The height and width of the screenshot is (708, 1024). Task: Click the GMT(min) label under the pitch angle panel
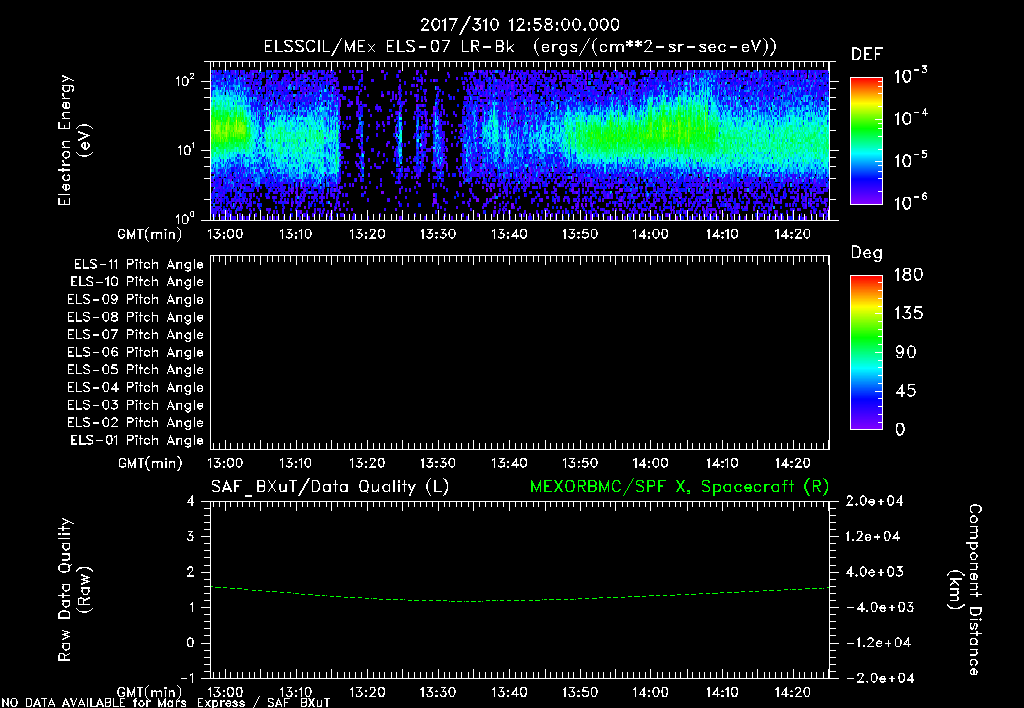(150, 464)
